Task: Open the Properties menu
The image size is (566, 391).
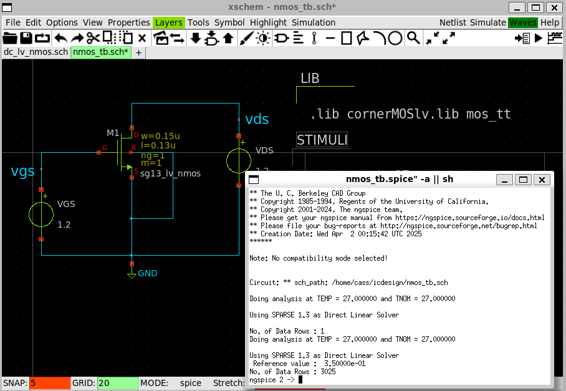Action: click(x=129, y=22)
